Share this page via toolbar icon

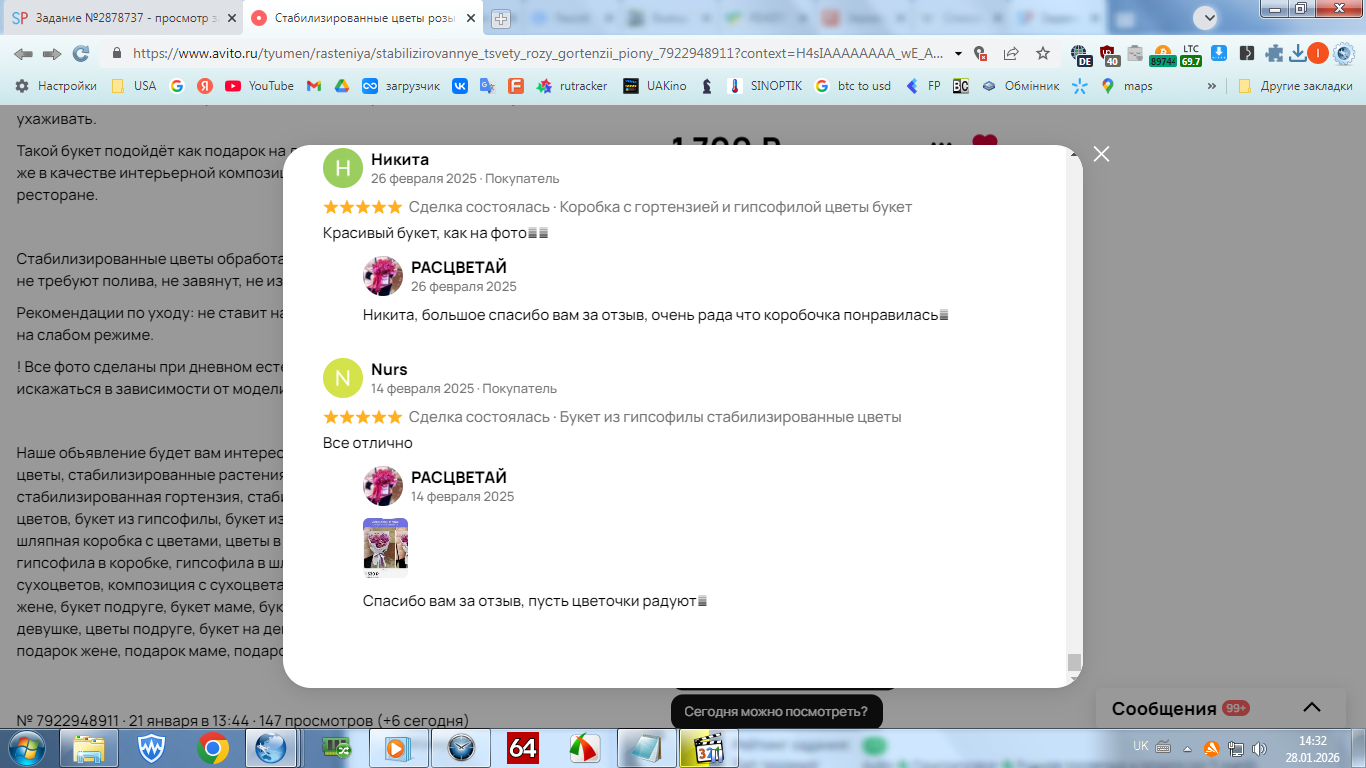pos(1011,54)
